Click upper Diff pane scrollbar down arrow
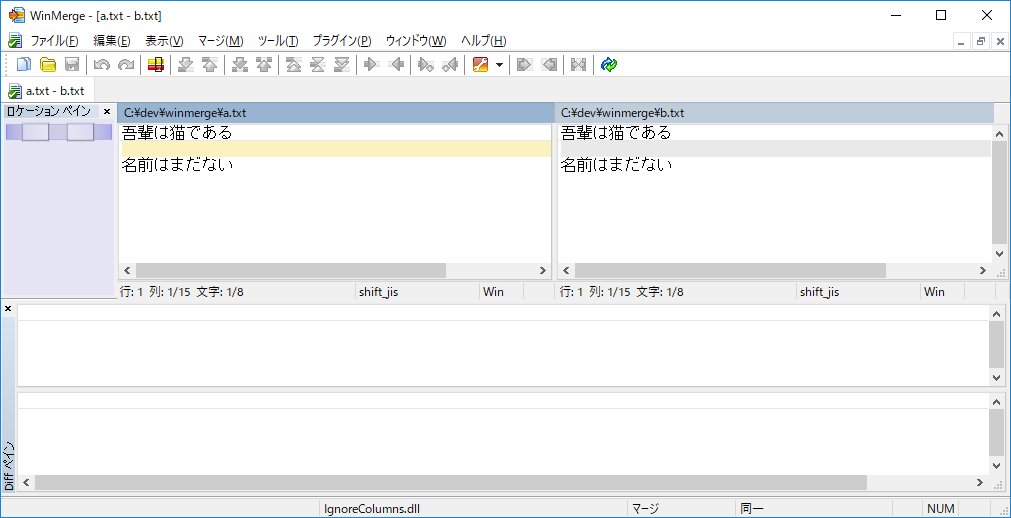 point(997,377)
